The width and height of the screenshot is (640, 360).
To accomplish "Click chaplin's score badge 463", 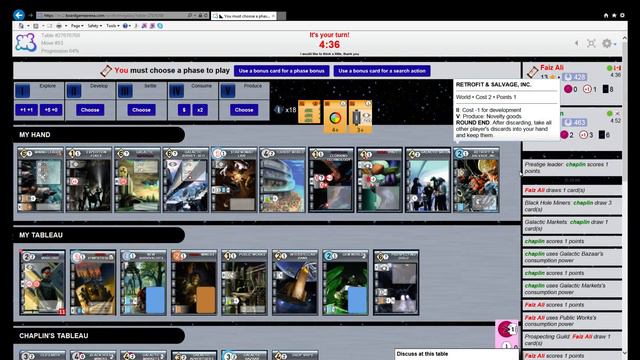I will [575, 122].
